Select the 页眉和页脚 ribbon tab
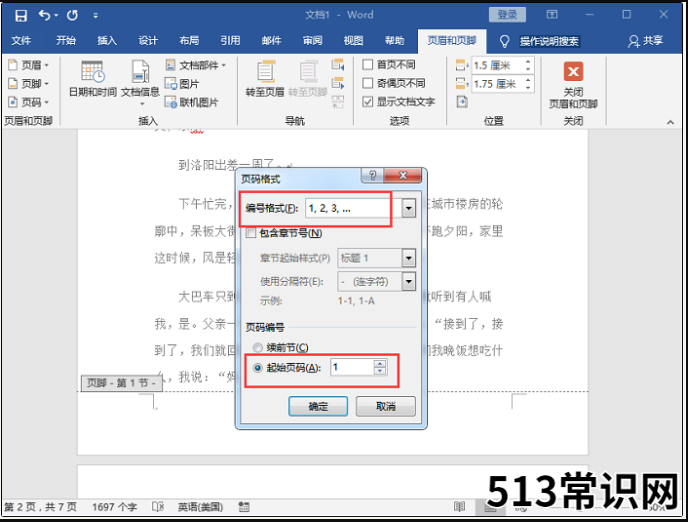Screen dimensions: 688x522 tap(452, 41)
